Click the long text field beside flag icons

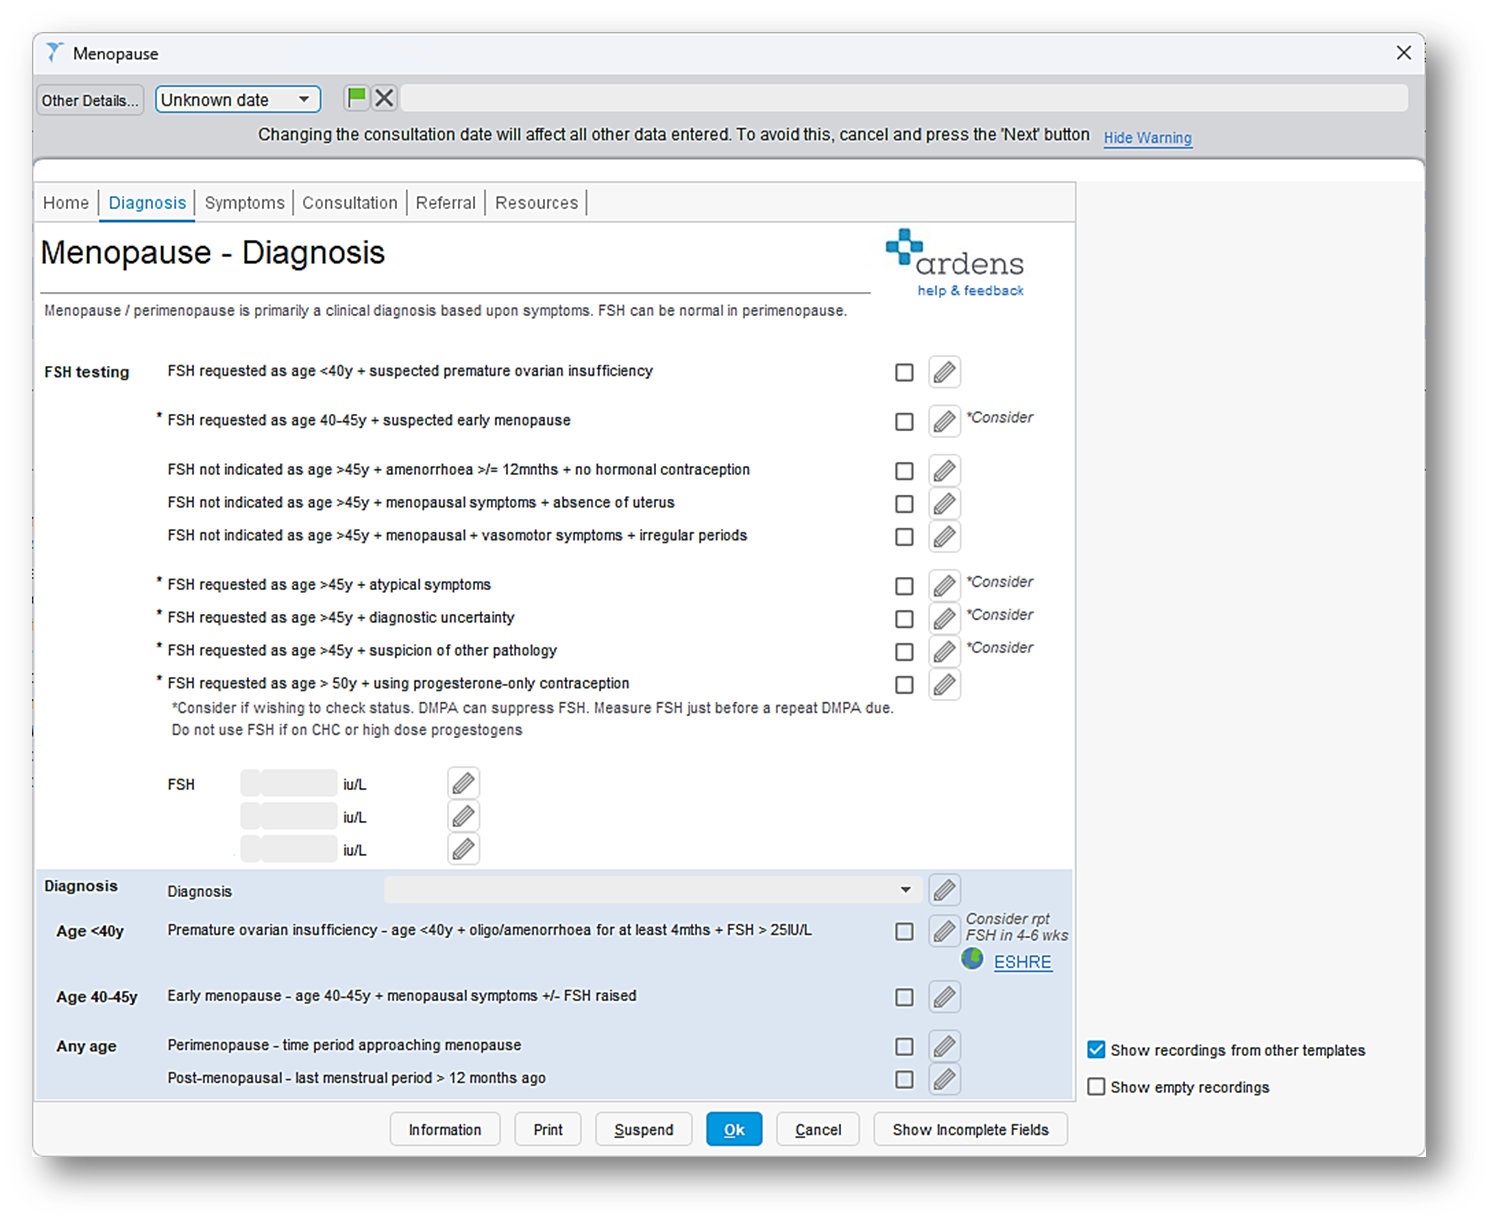coord(905,98)
